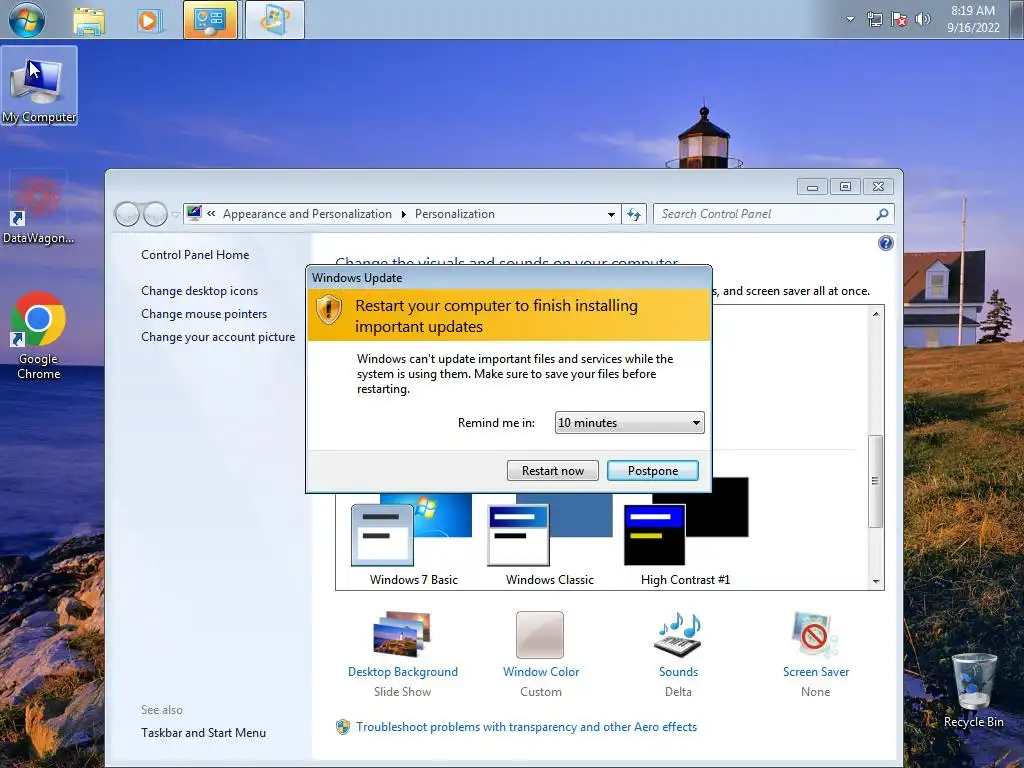1024x768 pixels.
Task: Click the themes list scroll up arrow
Action: click(876, 314)
